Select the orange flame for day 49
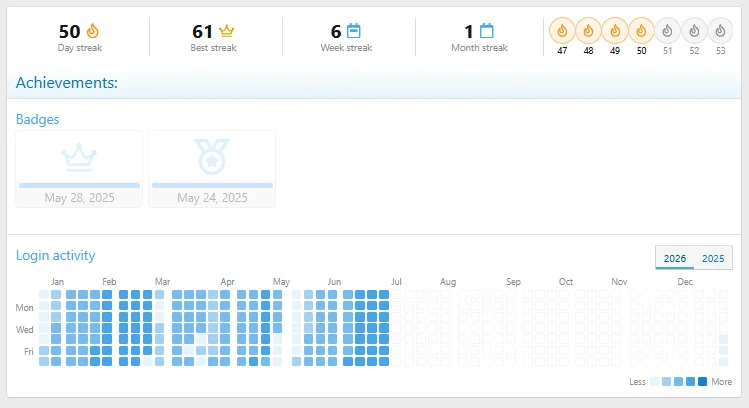The width and height of the screenshot is (749, 408). click(x=615, y=31)
